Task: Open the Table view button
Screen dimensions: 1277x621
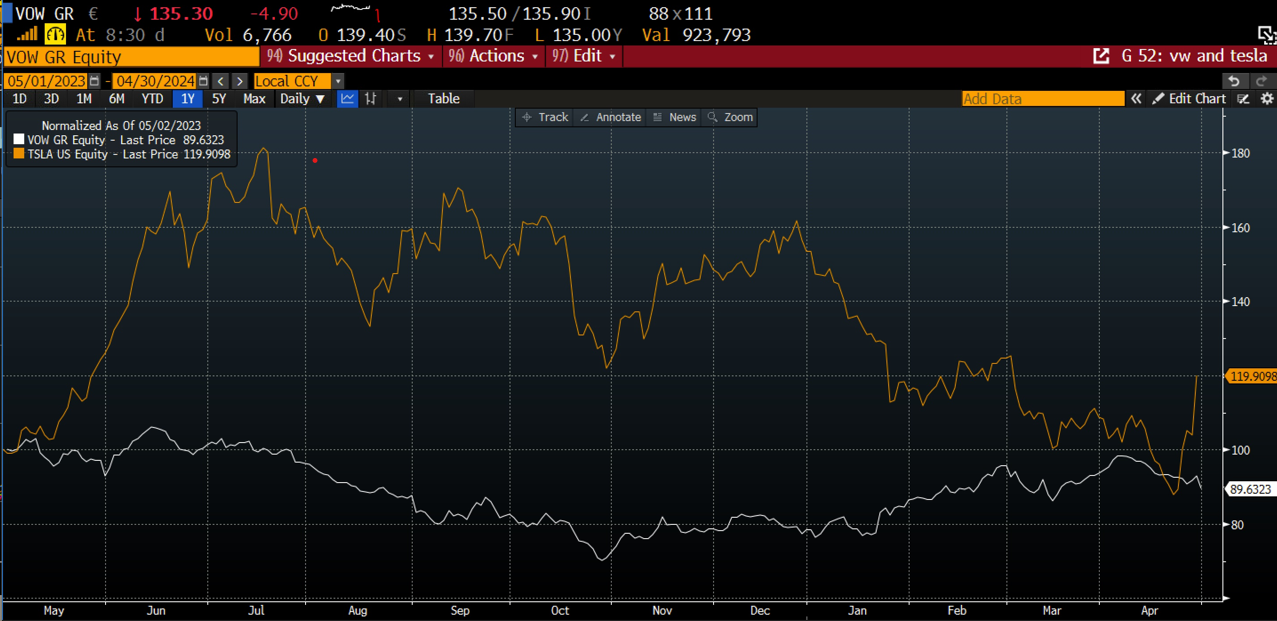Action: point(443,99)
